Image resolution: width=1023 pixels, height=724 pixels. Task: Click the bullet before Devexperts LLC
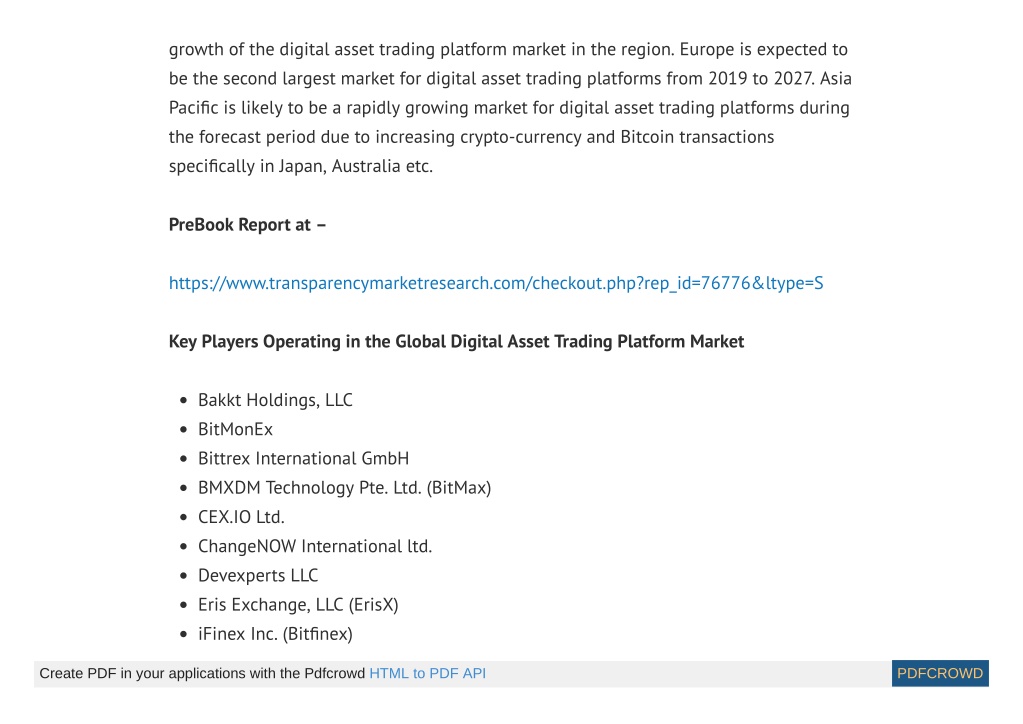[183, 576]
